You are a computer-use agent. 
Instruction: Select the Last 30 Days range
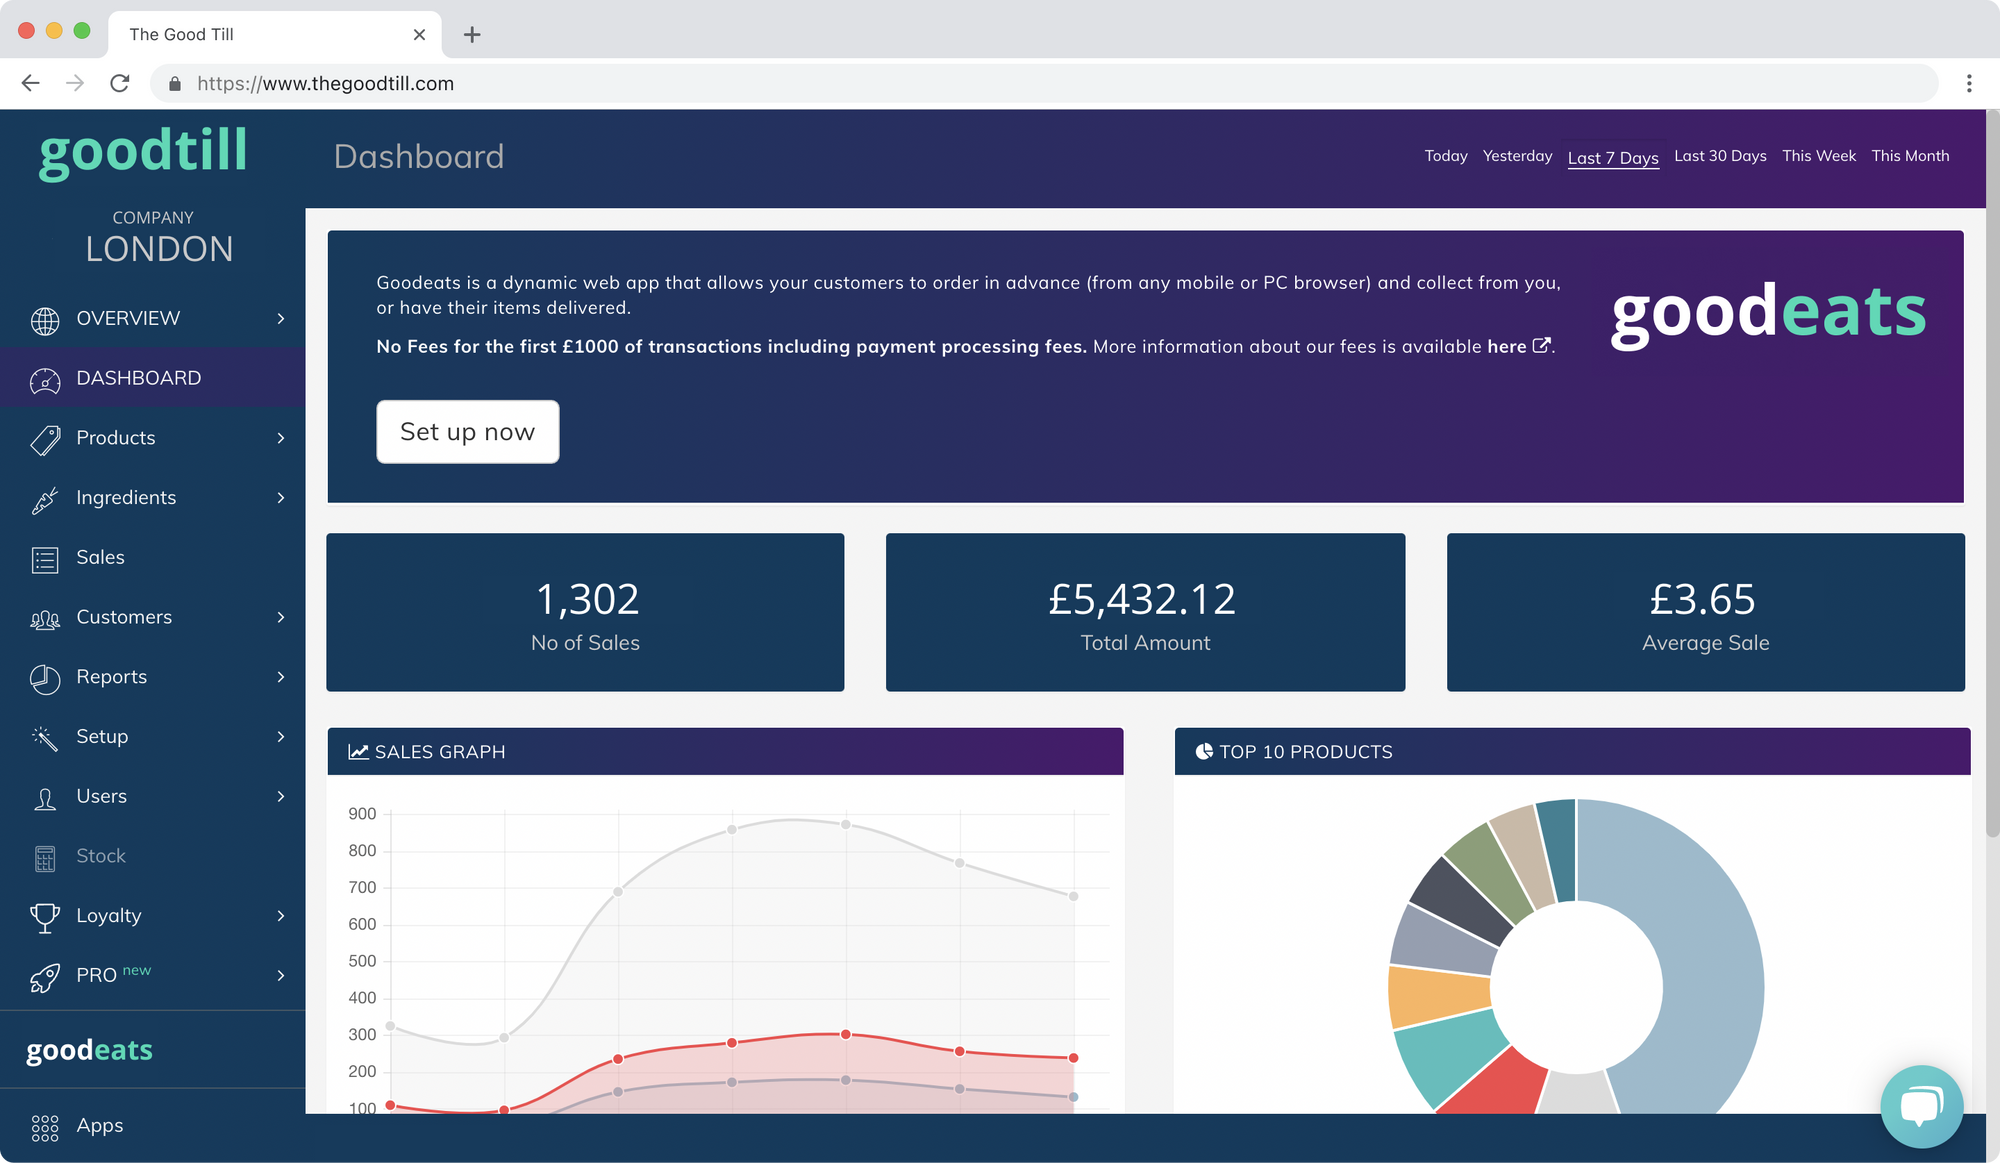(1720, 156)
